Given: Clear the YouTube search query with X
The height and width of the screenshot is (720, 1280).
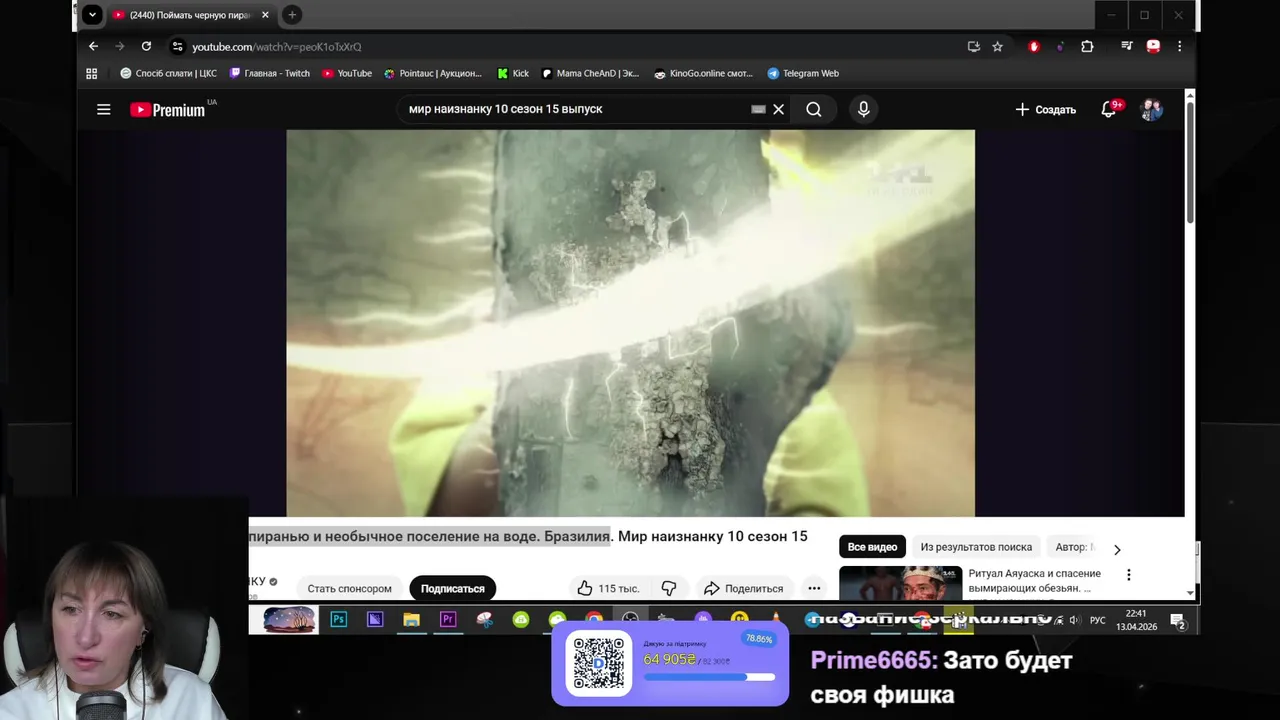Looking at the screenshot, I should pos(778,109).
